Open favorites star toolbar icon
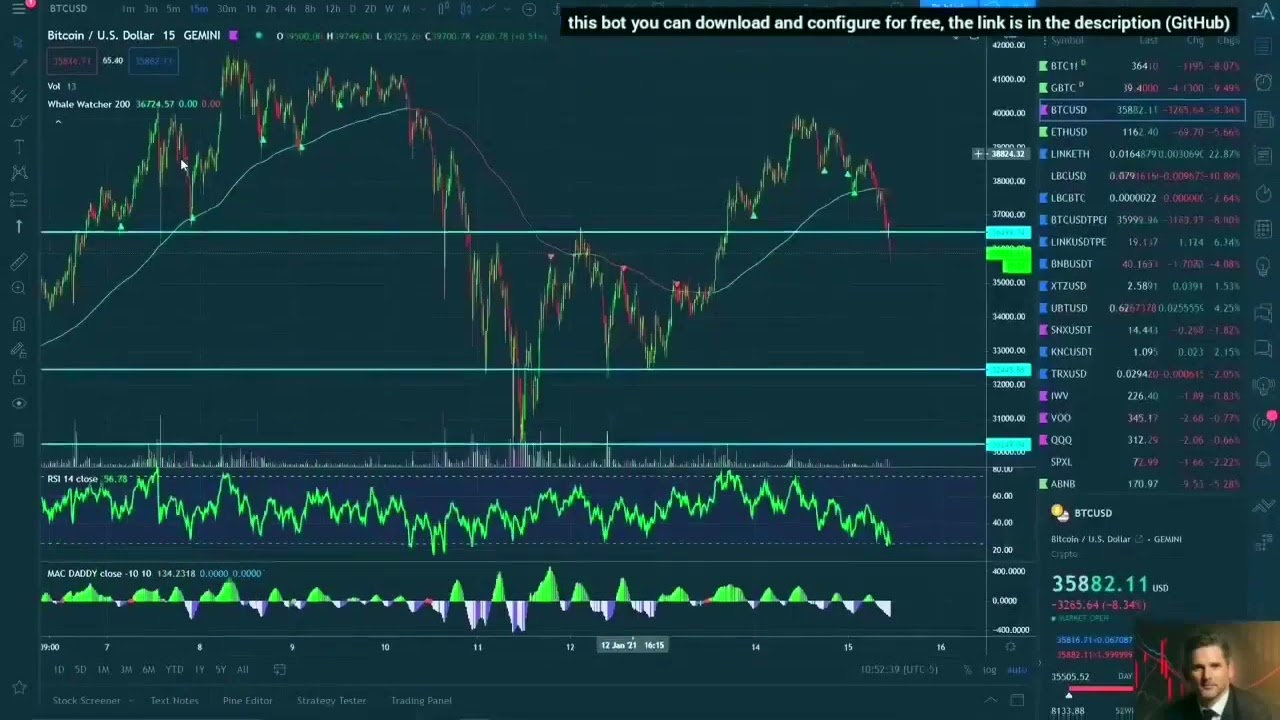This screenshot has width=1280, height=720. pyautogui.click(x=18, y=687)
